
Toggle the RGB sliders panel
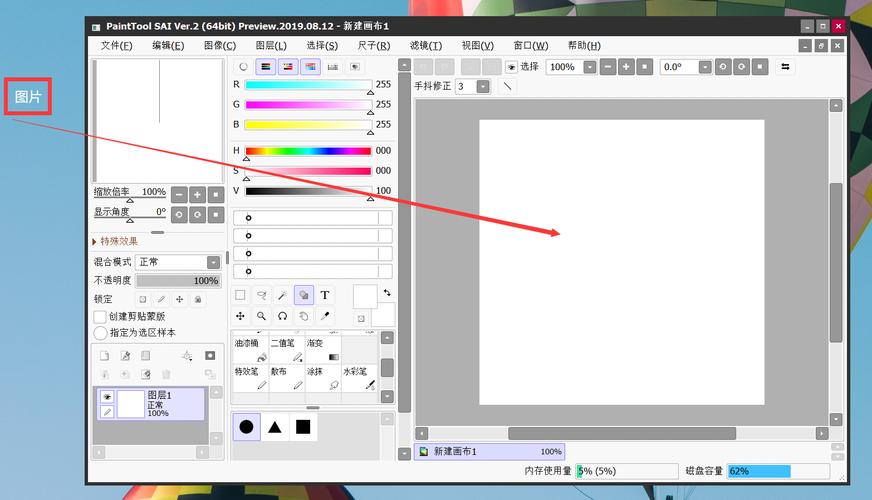[266, 67]
